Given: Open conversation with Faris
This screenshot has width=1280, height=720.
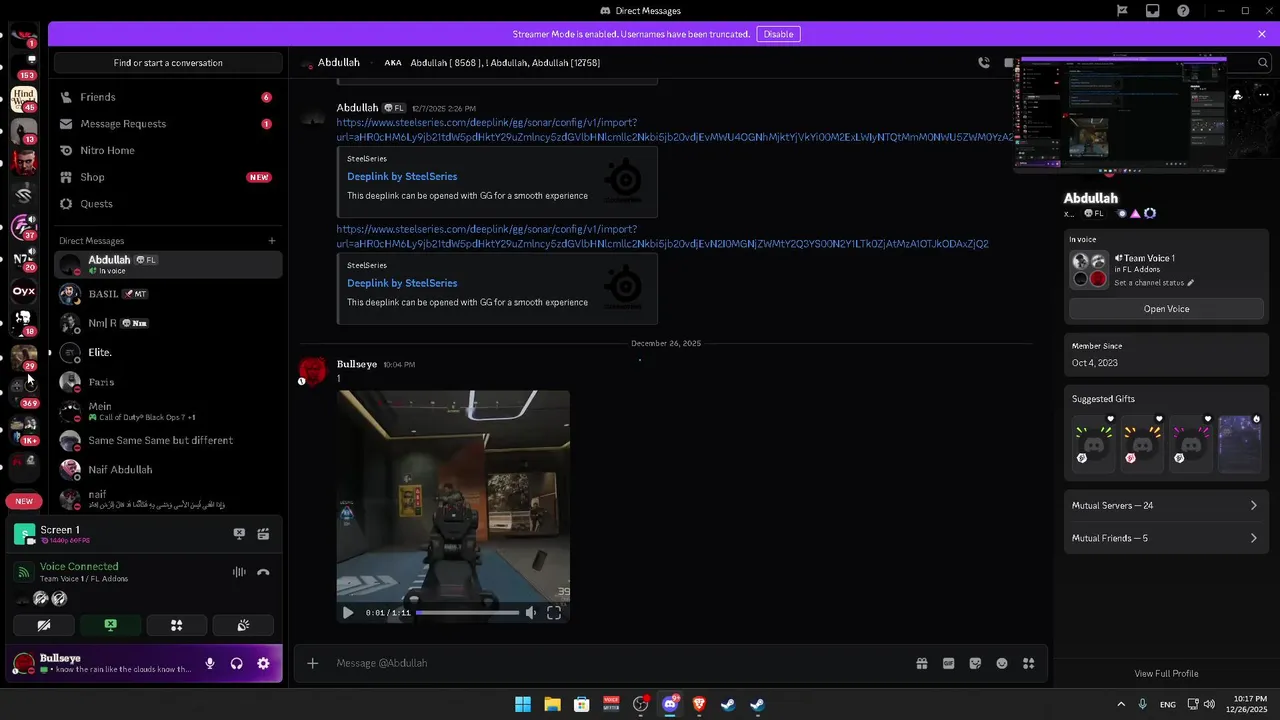Looking at the screenshot, I should click(168, 382).
